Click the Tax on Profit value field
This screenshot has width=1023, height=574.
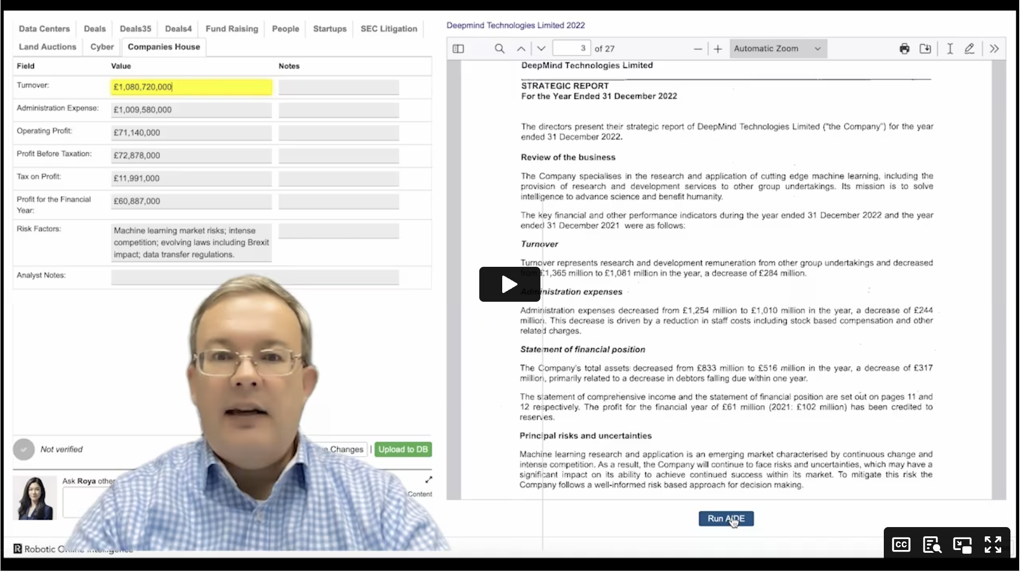coord(192,179)
